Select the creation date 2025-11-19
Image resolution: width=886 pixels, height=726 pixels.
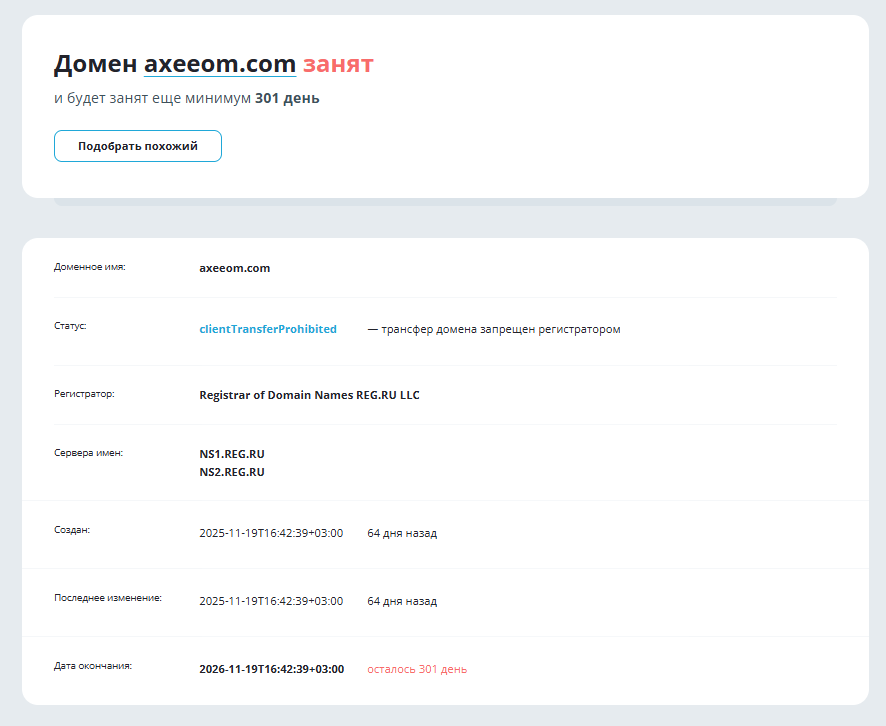tap(271, 533)
